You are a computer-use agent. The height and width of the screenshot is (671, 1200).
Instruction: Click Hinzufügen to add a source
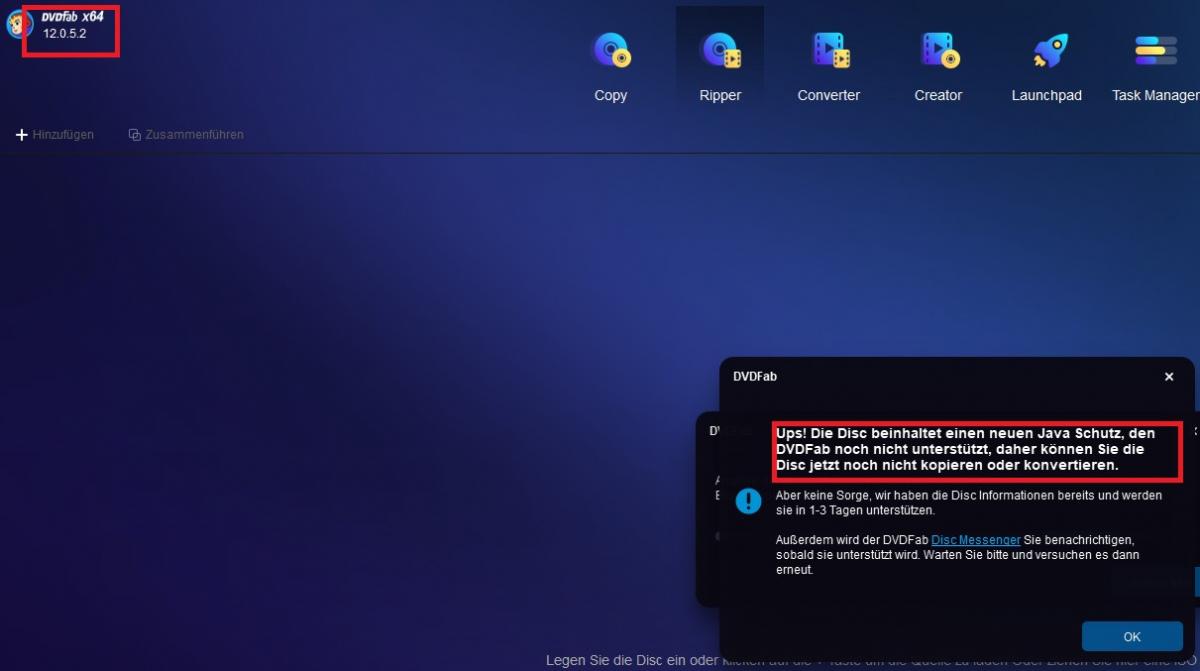tap(55, 135)
